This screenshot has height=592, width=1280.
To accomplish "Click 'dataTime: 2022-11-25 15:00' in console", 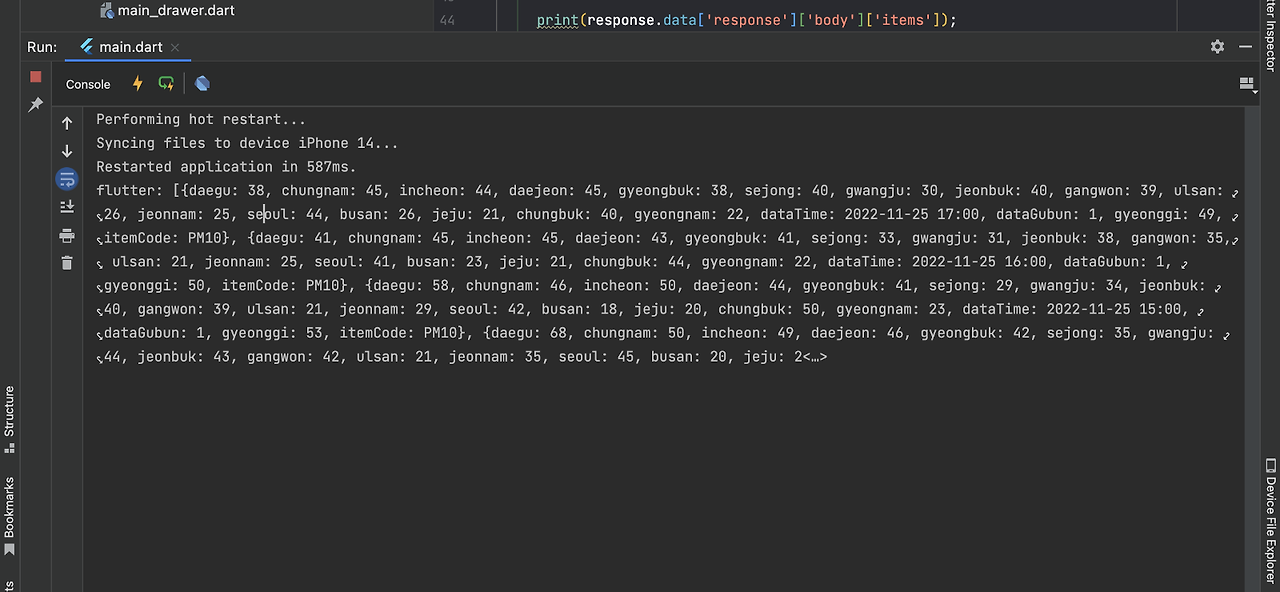I will point(1072,310).
